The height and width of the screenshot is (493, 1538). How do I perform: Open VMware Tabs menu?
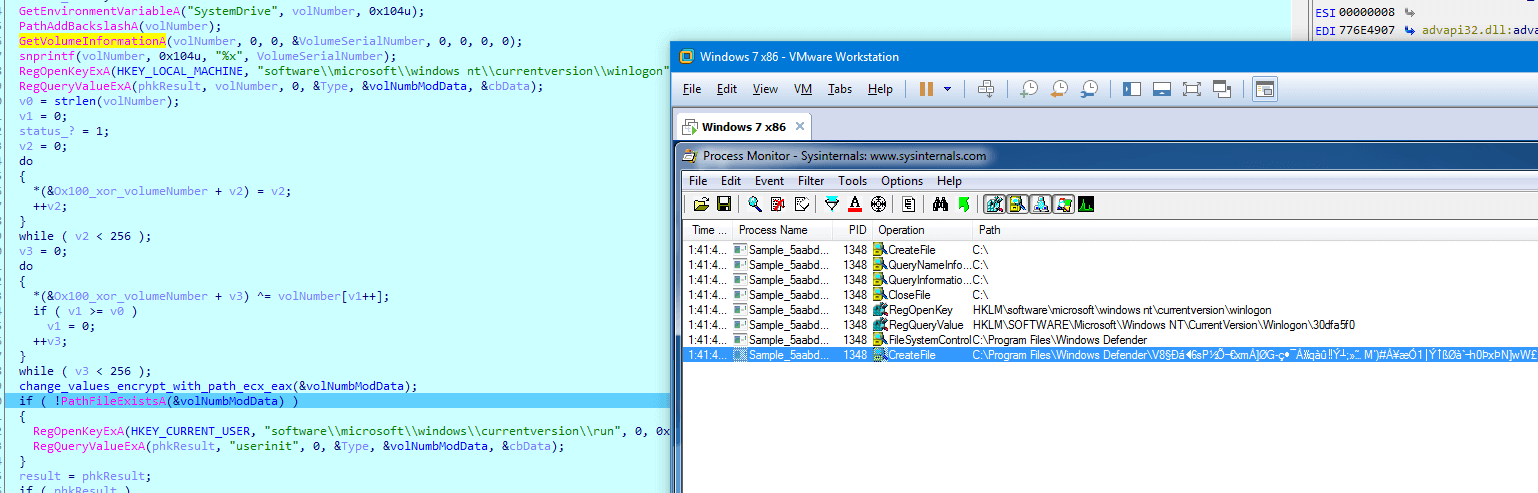pyautogui.click(x=840, y=89)
